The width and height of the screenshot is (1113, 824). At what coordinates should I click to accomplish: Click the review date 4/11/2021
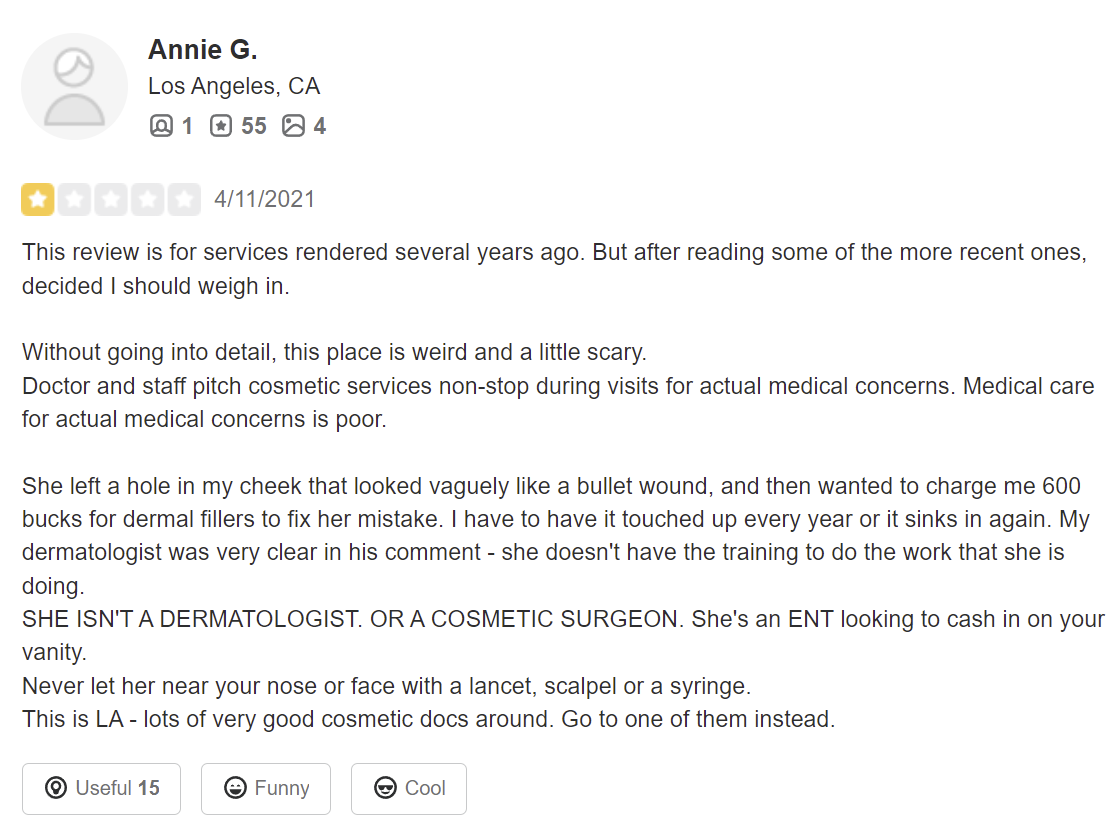(x=265, y=199)
